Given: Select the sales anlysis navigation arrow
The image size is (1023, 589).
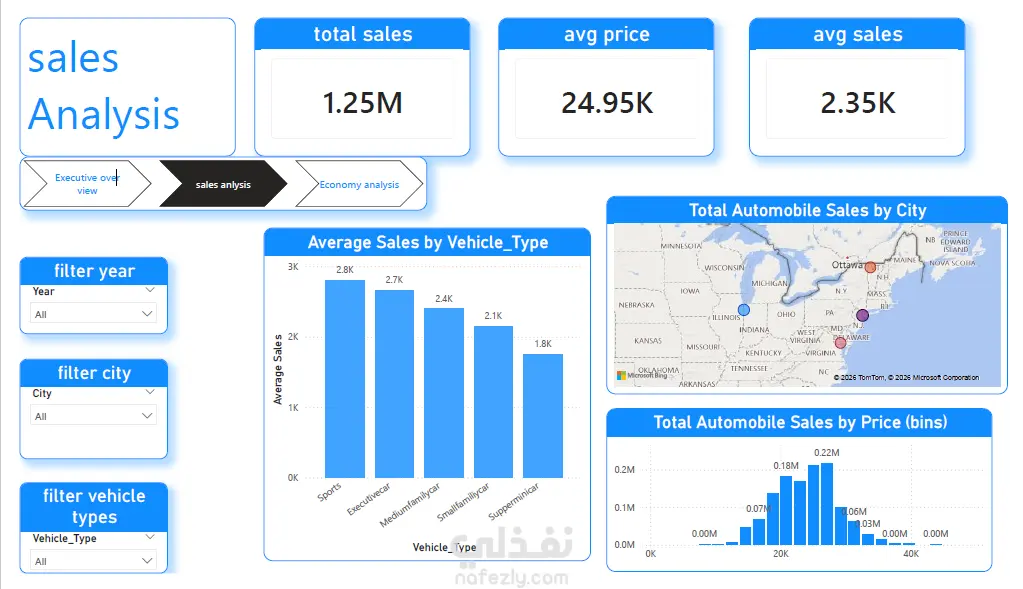Looking at the screenshot, I should point(222,184).
